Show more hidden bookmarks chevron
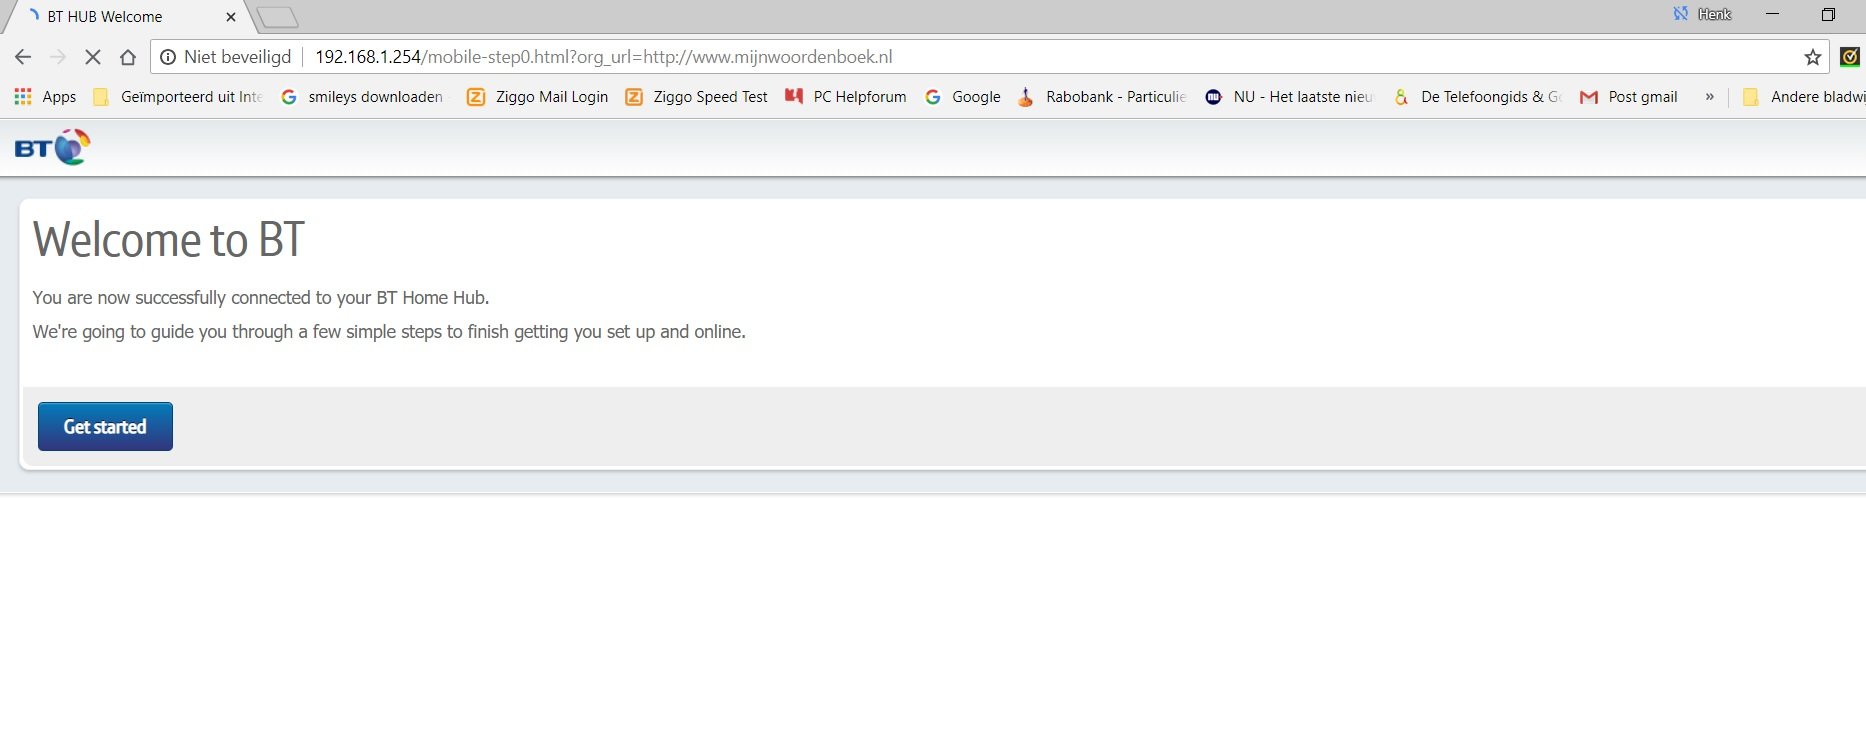This screenshot has width=1866, height=735. (1709, 97)
